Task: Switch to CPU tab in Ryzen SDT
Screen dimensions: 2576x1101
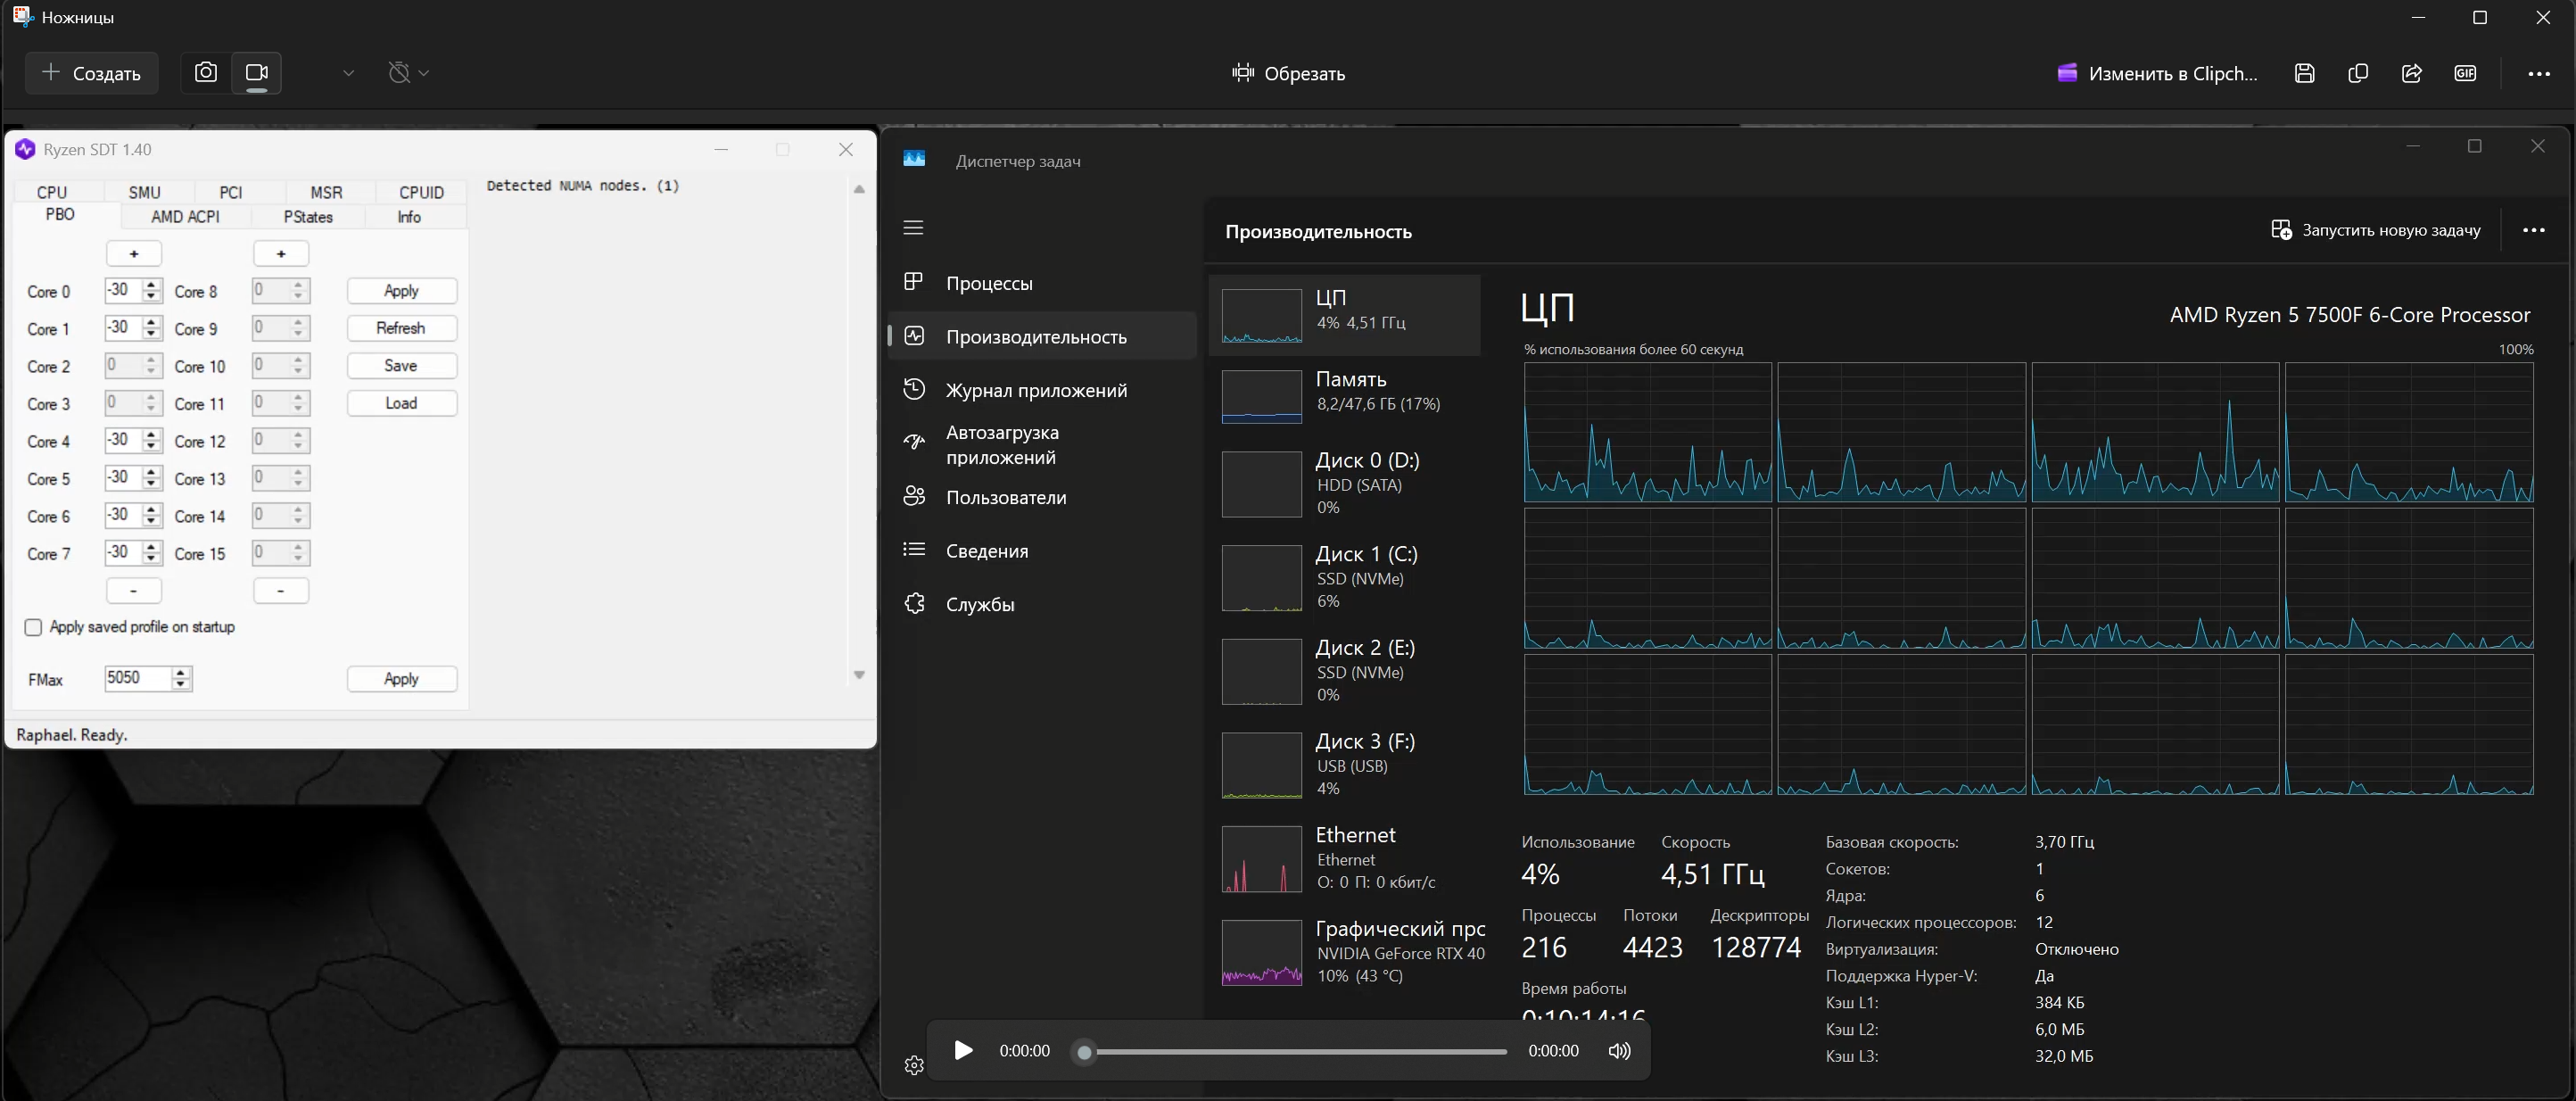Action: pos(52,192)
